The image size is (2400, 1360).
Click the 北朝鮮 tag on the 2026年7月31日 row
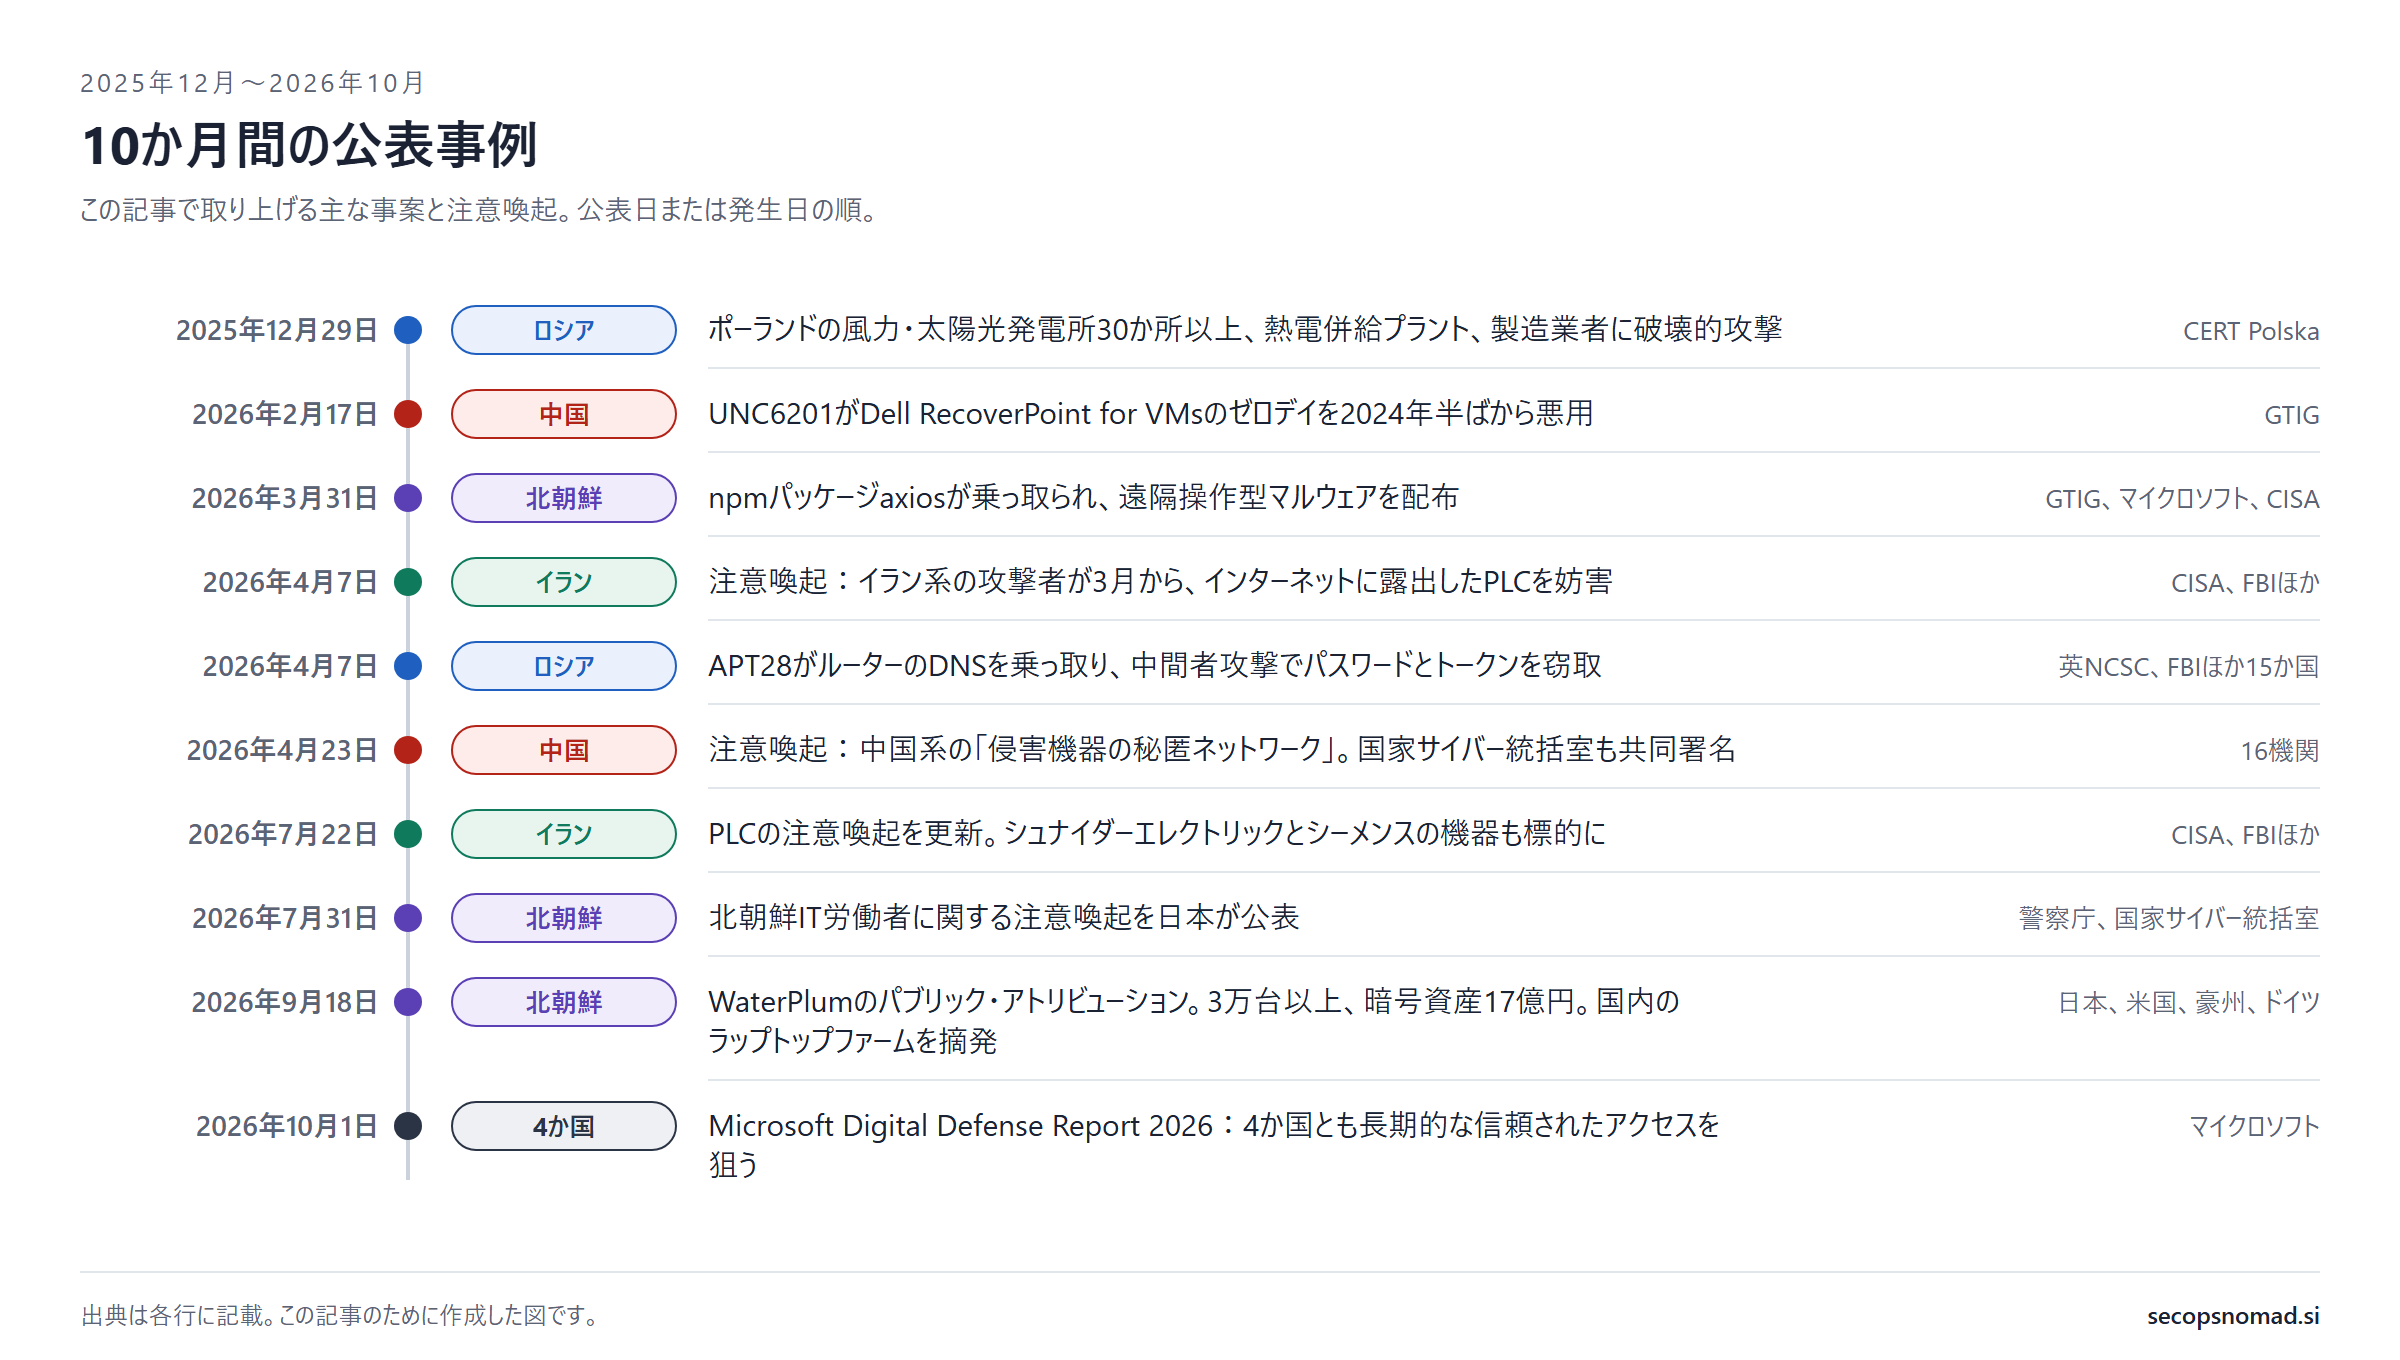coord(564,918)
